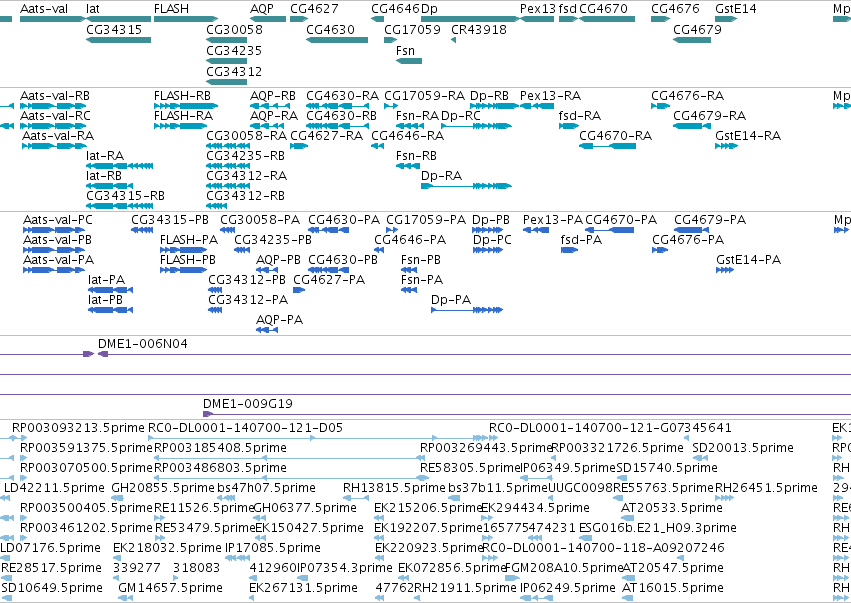Click protein Pex13-PA label
The width and height of the screenshot is (851, 603).
click(553, 220)
